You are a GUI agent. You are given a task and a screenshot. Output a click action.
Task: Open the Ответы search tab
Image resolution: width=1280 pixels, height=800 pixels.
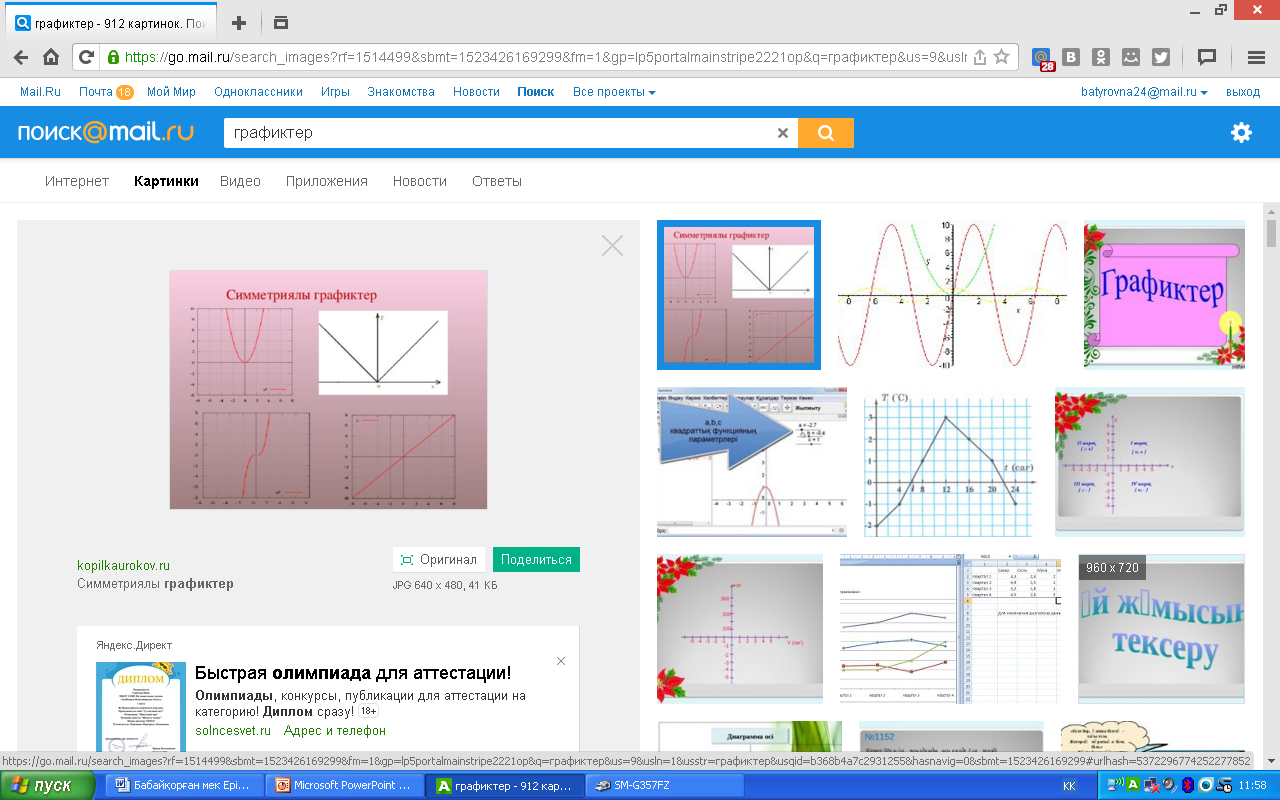click(x=497, y=181)
